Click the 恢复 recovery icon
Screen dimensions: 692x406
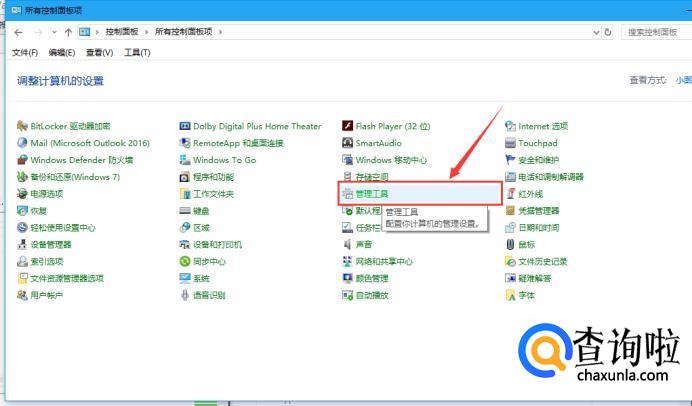pos(22,211)
